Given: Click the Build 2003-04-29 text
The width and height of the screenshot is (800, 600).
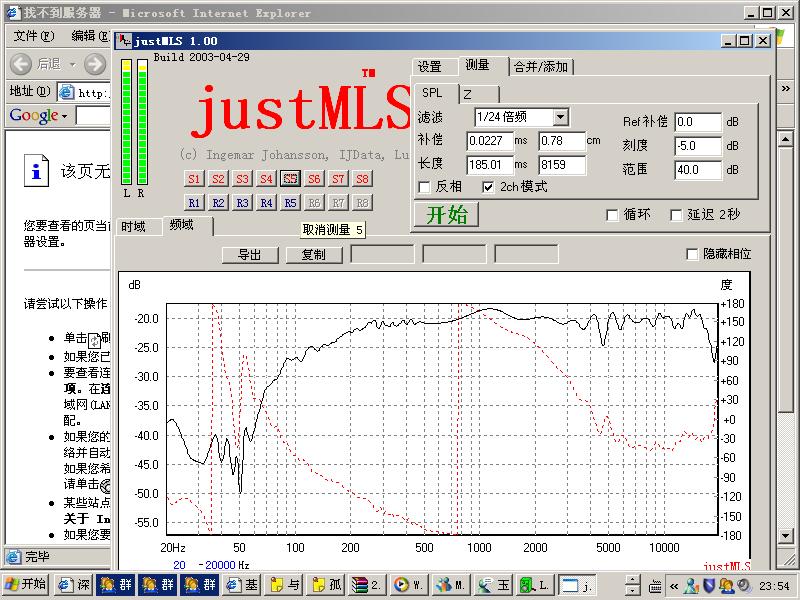Looking at the screenshot, I should (202, 57).
